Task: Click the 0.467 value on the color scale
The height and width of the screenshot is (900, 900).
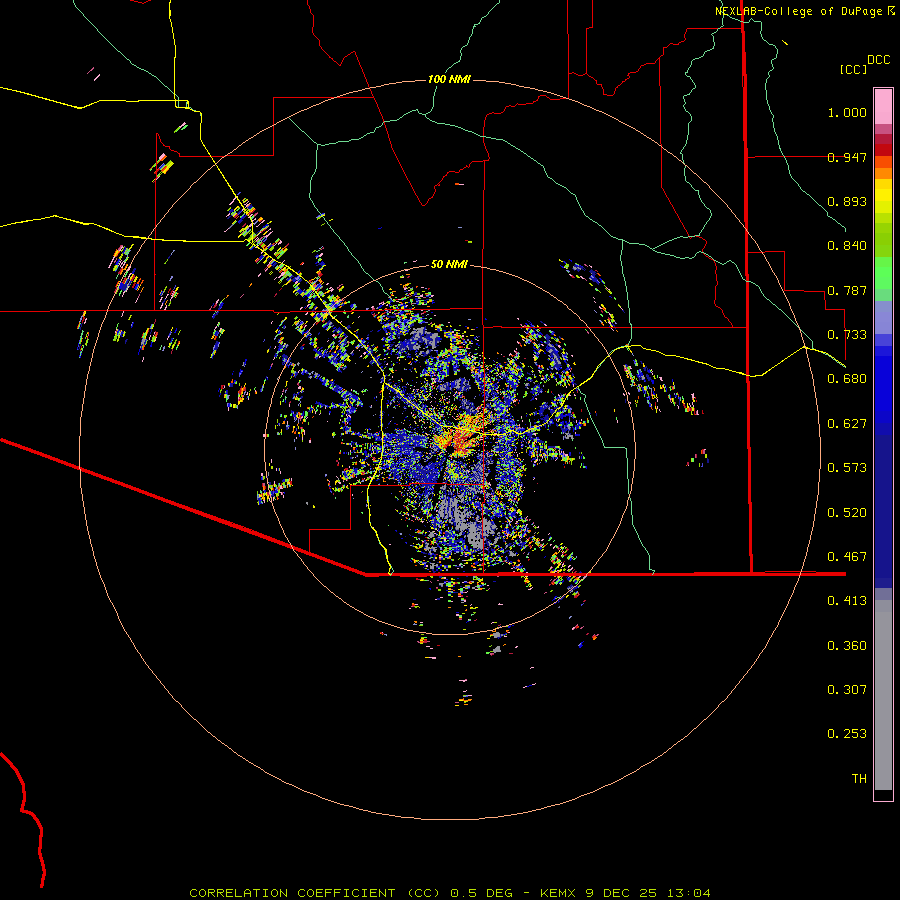Action: [x=847, y=557]
